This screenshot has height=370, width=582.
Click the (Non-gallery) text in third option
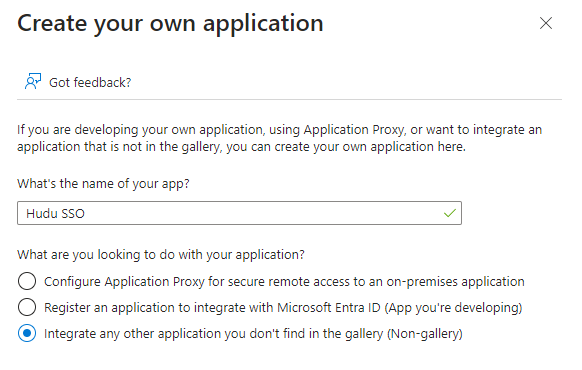(425, 334)
